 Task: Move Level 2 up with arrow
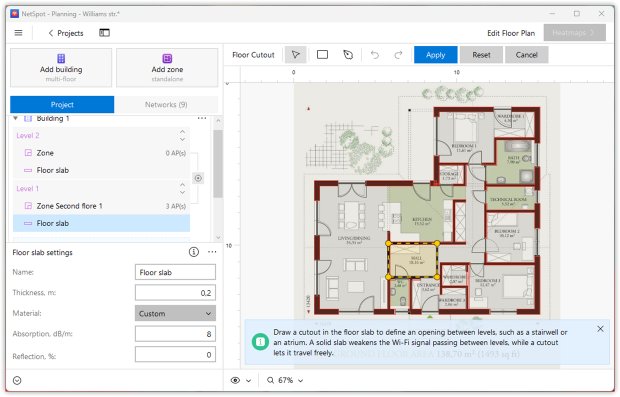(x=182, y=132)
